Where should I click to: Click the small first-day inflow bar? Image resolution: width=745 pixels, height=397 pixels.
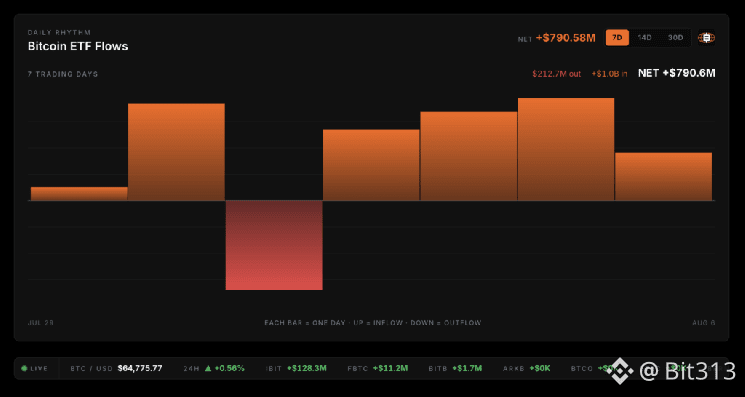79,194
